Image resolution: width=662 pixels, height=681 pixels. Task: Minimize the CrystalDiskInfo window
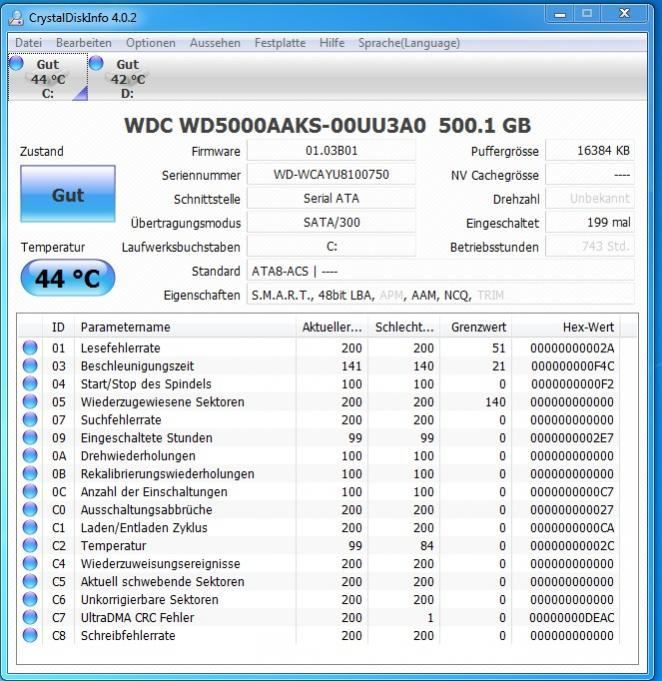point(560,15)
